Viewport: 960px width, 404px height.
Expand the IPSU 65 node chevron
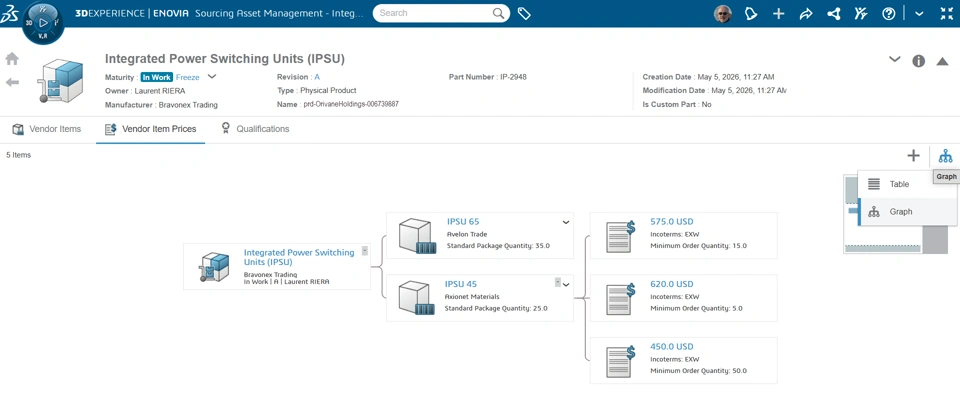coord(566,222)
